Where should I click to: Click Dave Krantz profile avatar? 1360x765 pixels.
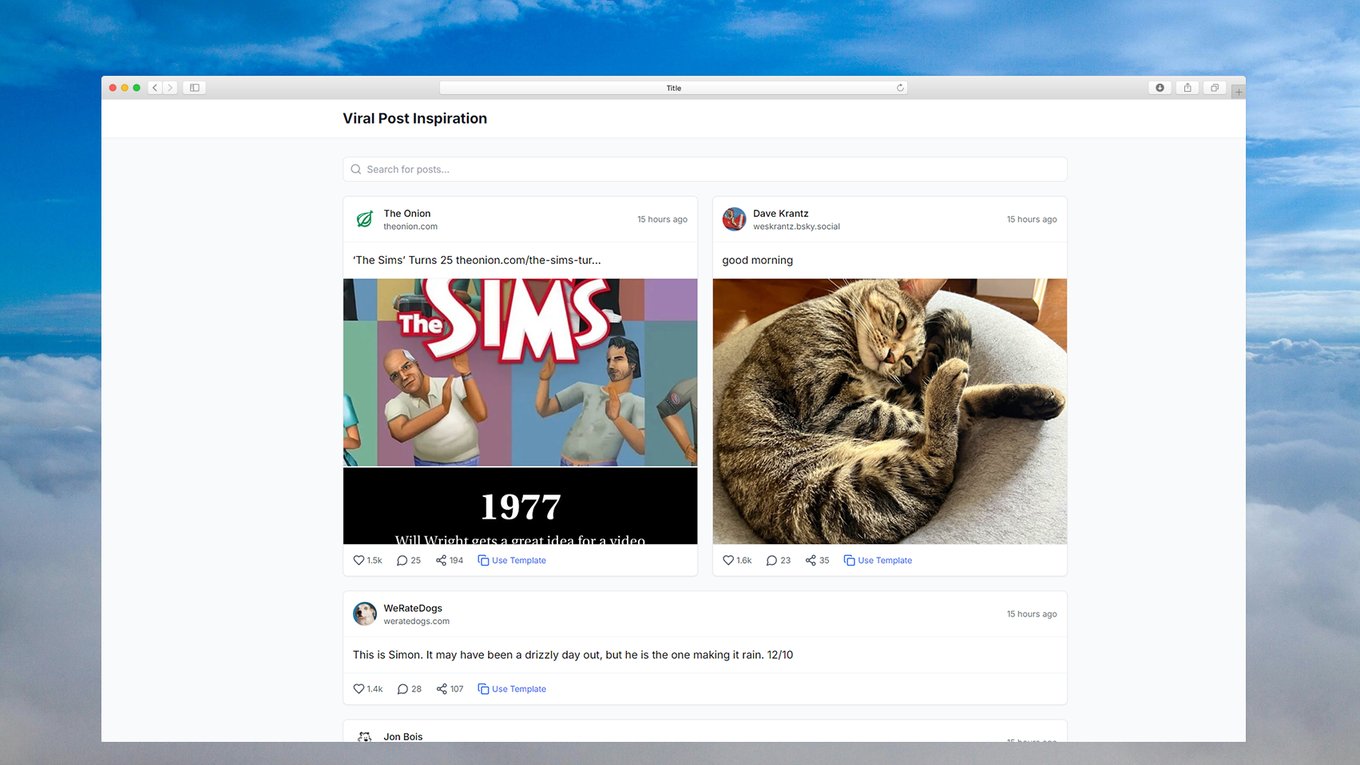[734, 219]
